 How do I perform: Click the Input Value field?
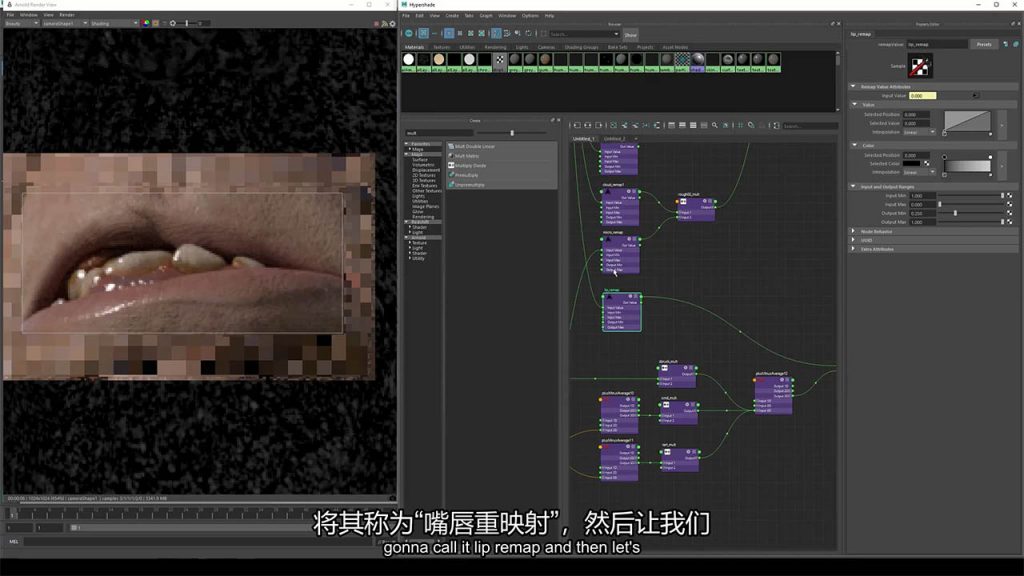tap(923, 95)
